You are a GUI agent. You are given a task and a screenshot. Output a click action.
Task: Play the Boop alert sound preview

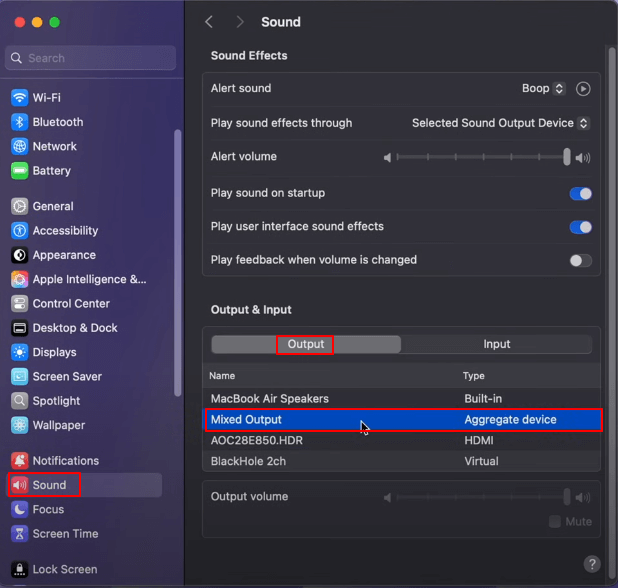coord(583,89)
